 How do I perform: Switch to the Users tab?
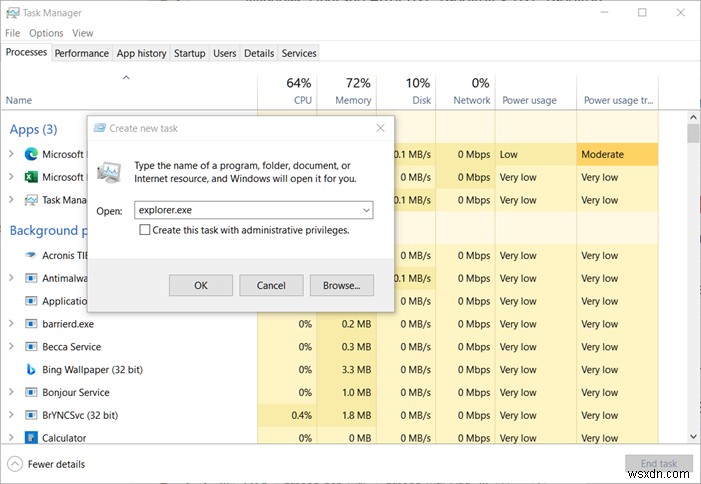pyautogui.click(x=224, y=53)
